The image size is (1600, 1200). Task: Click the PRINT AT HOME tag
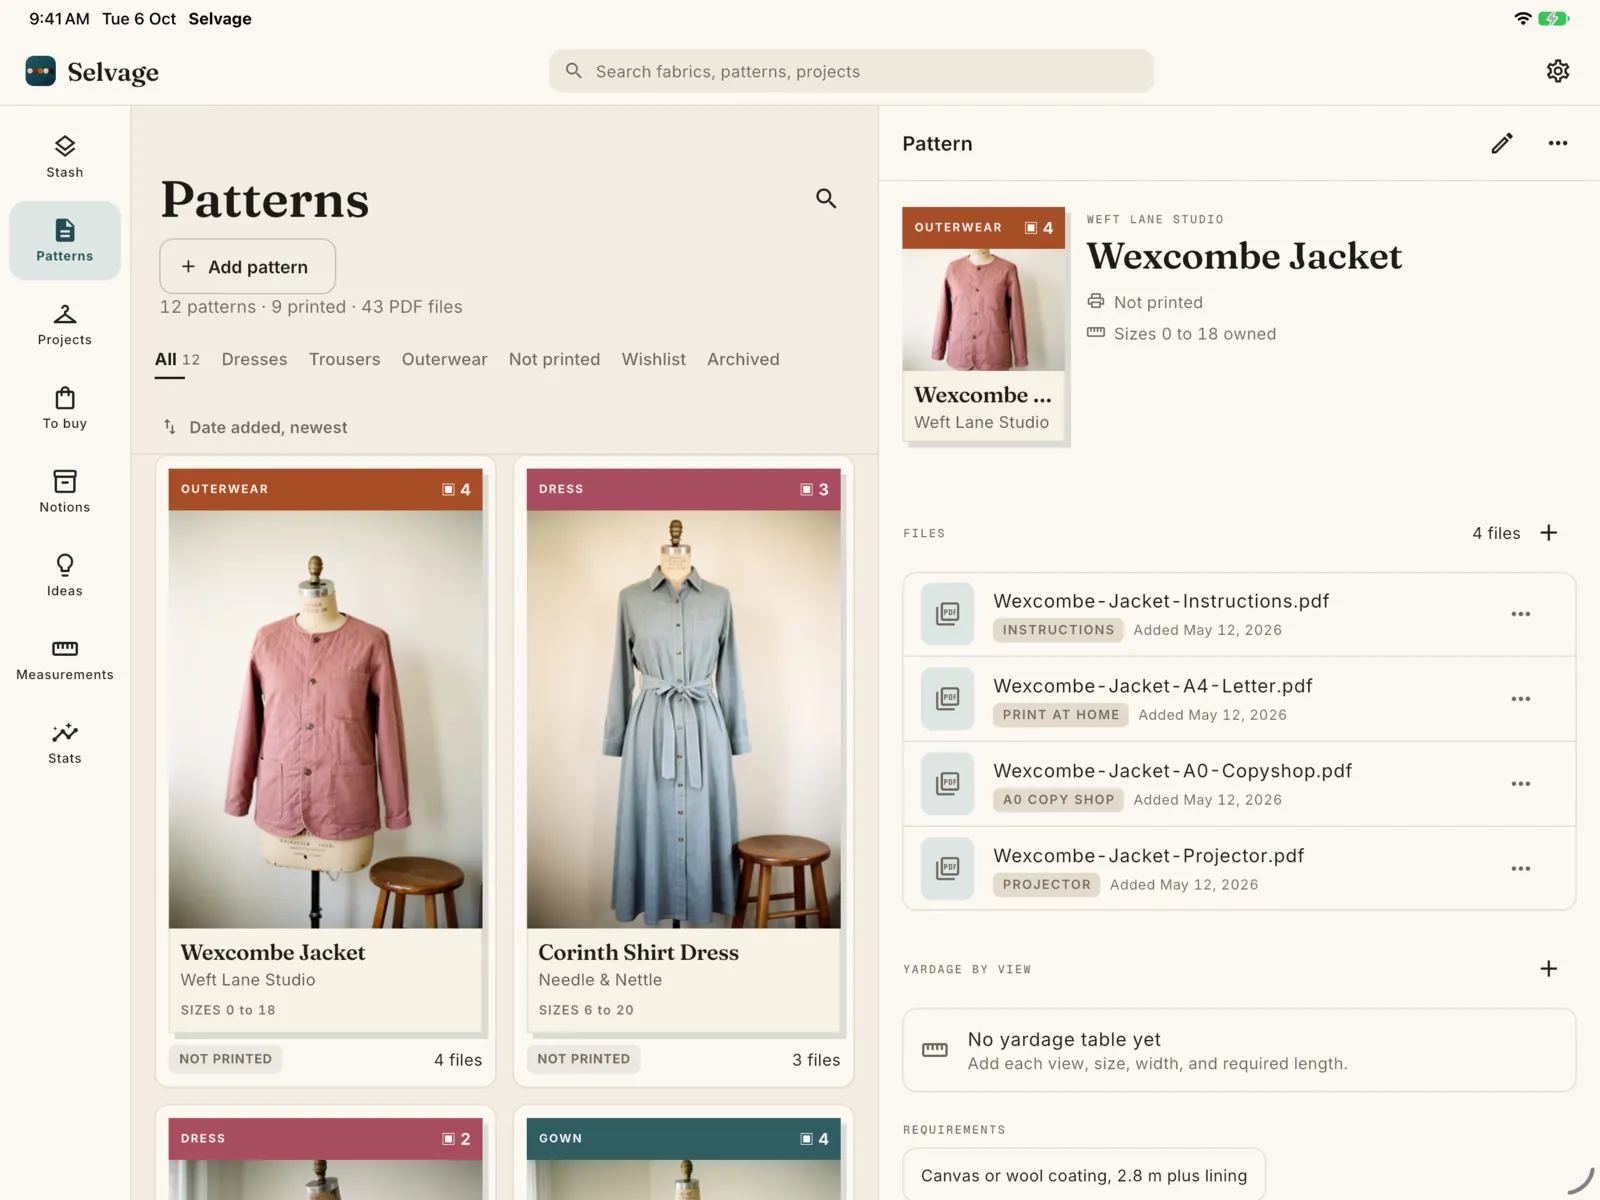1060,715
